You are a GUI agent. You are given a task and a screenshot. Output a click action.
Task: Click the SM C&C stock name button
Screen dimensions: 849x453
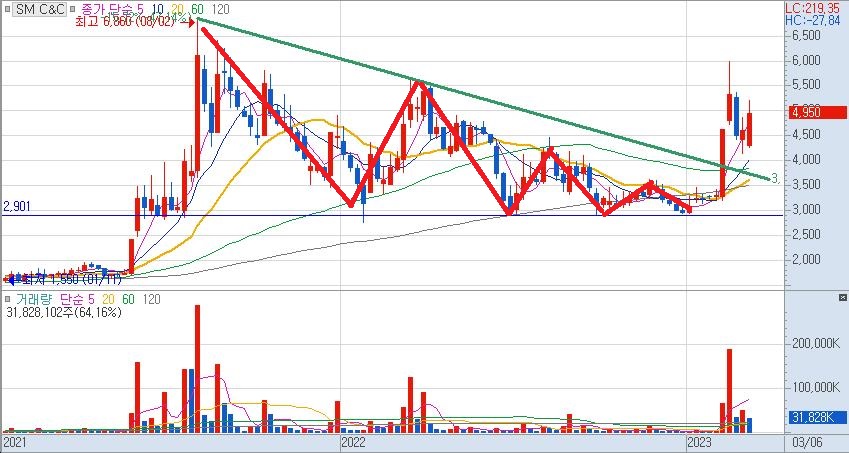(39, 9)
